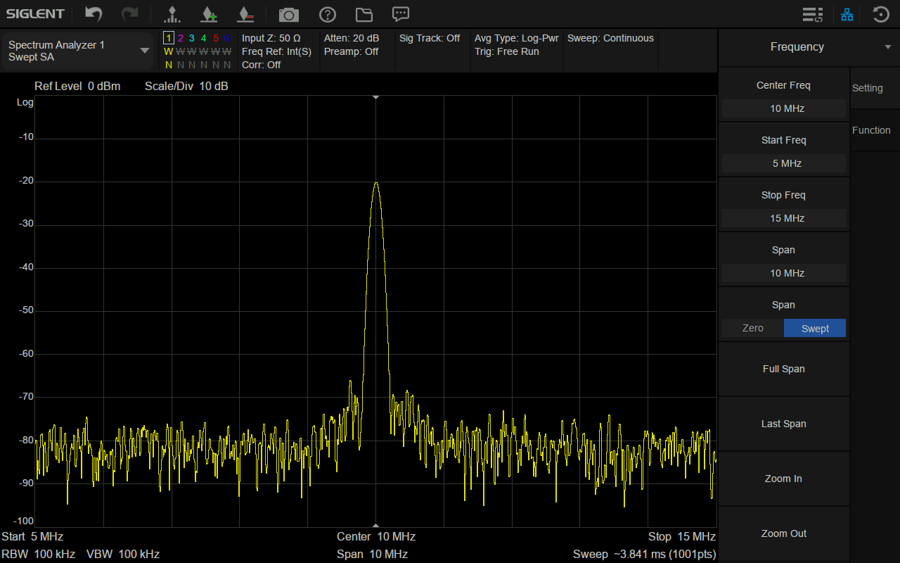Edit the Start Freq 5 MHz field
This screenshot has width=900, height=563.
coord(783,164)
